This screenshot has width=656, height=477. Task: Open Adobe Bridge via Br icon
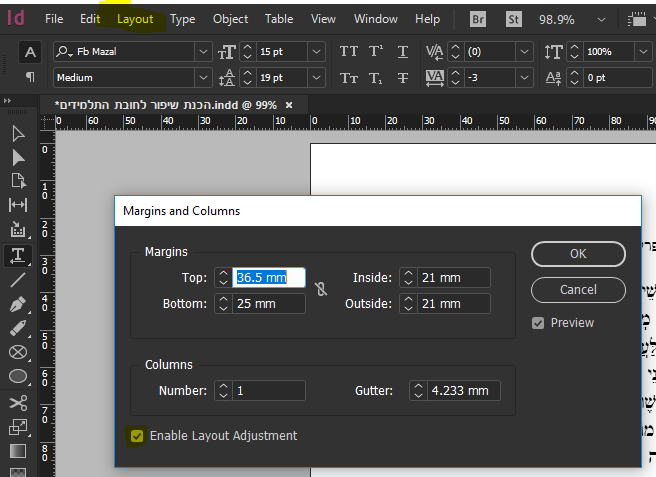478,19
